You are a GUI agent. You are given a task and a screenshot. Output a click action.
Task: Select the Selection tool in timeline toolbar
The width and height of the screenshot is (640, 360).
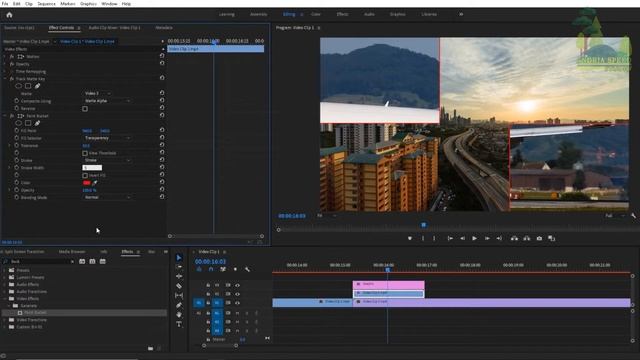coord(179,258)
